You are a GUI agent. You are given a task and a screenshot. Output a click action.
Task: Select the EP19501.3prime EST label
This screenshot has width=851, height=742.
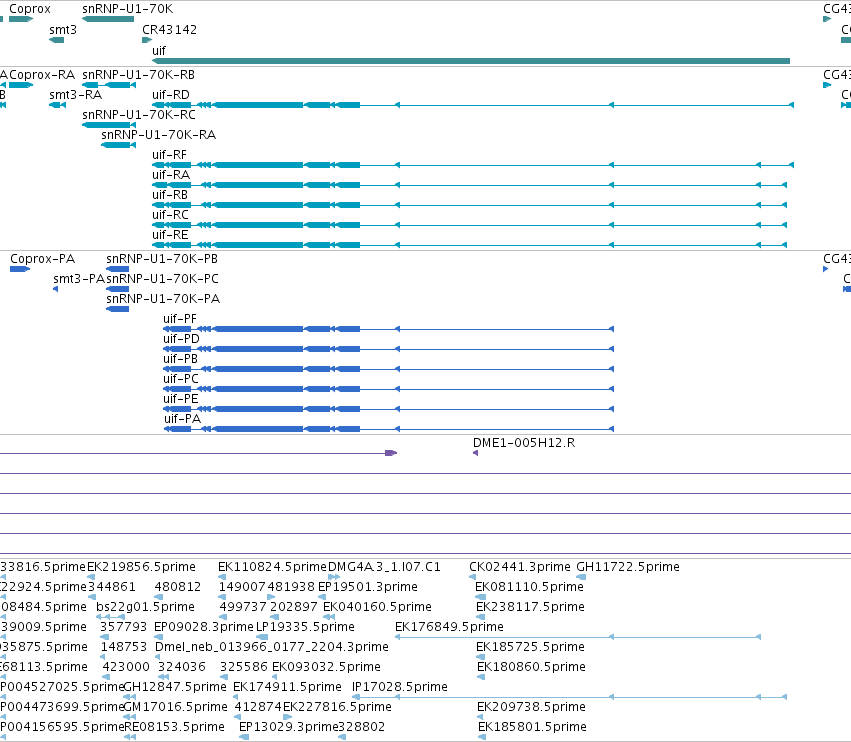tap(367, 587)
